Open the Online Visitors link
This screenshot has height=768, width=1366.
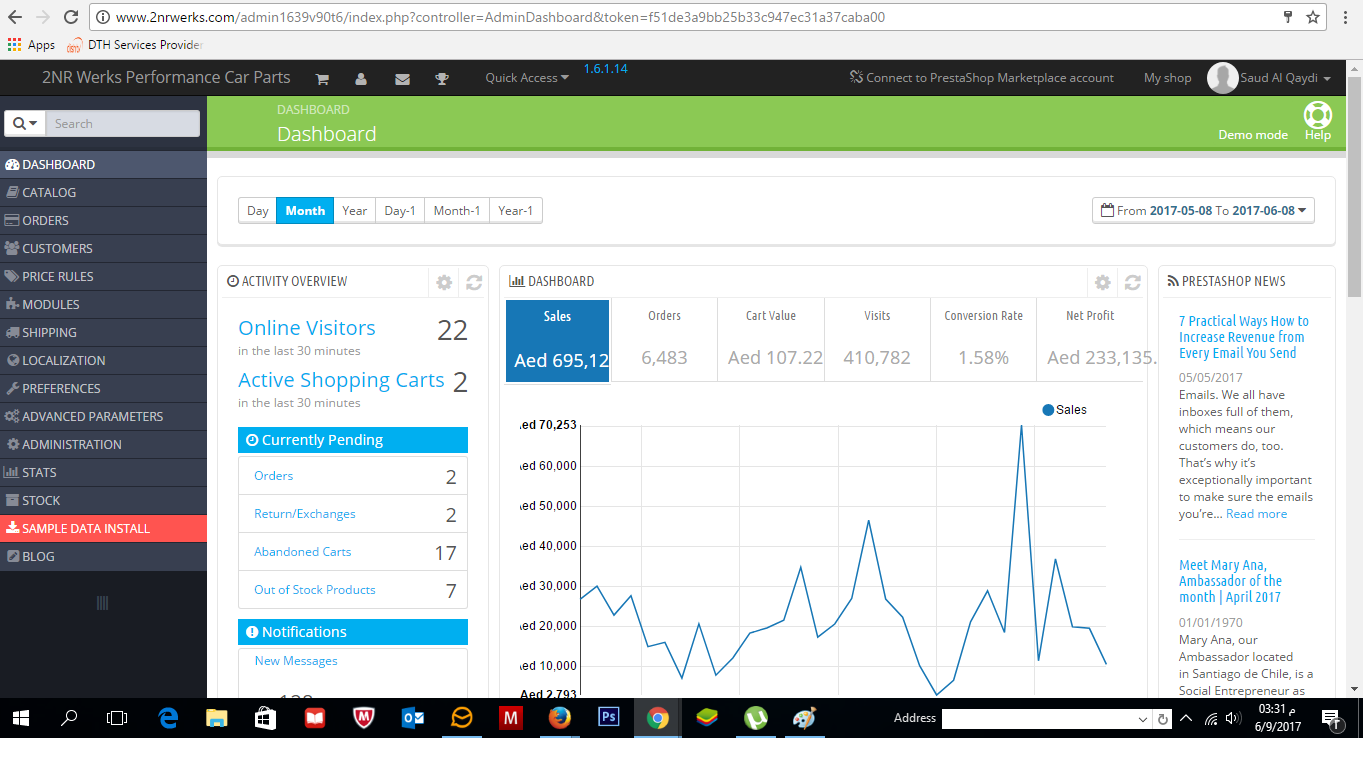(307, 328)
